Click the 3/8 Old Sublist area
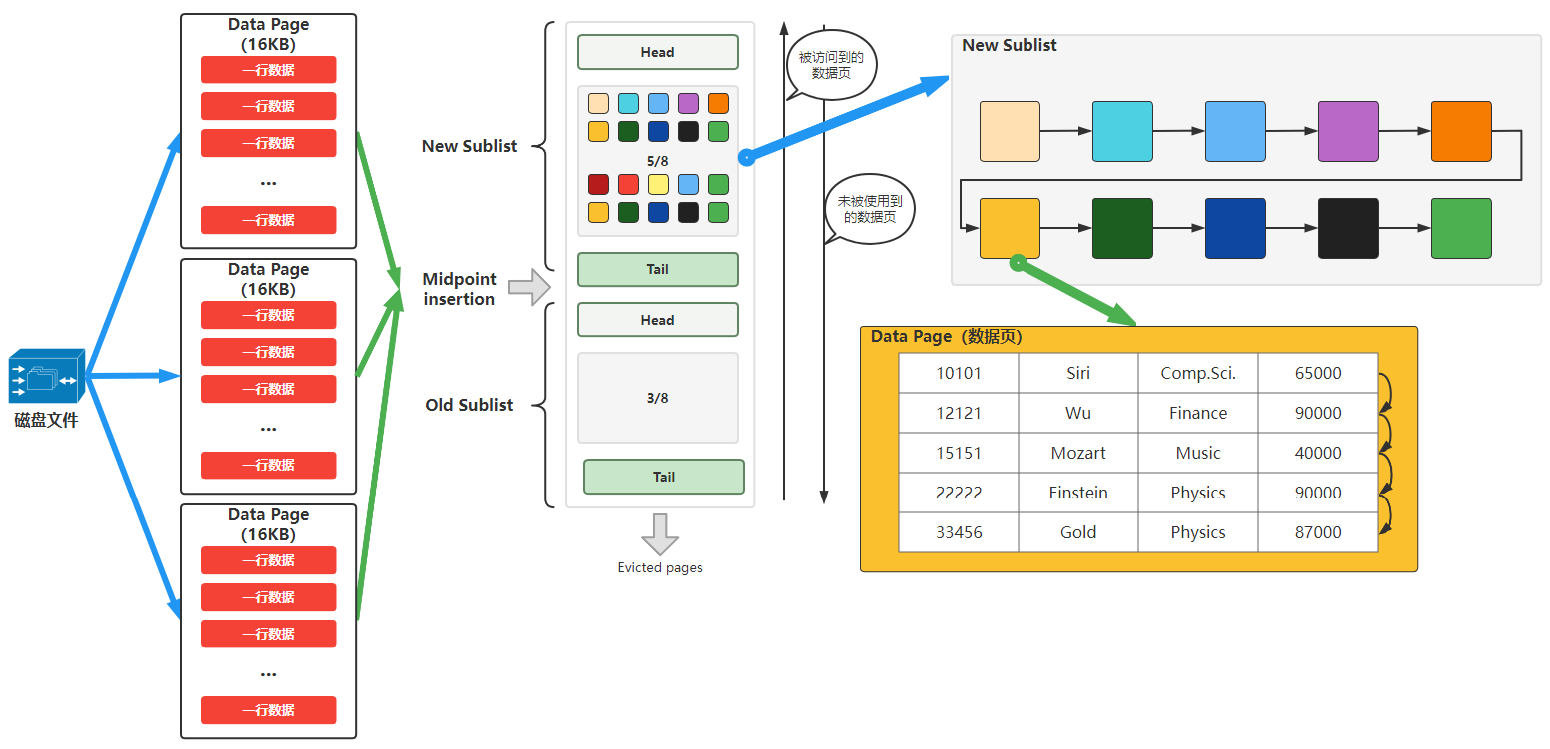The width and height of the screenshot is (1550, 749). click(x=657, y=398)
